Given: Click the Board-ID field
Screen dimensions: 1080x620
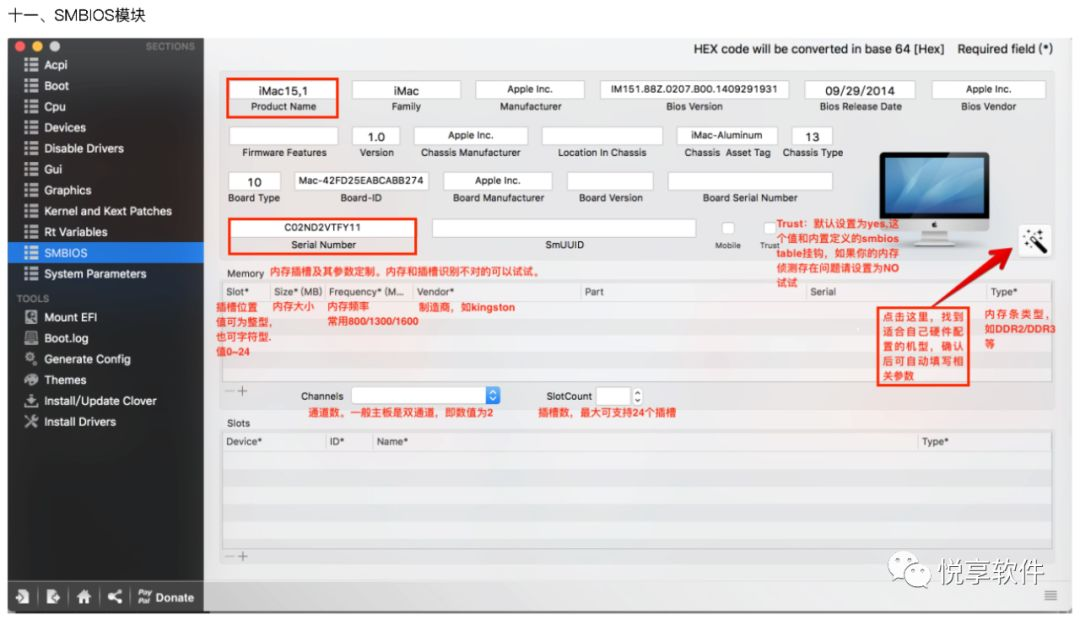Looking at the screenshot, I should 361,180.
